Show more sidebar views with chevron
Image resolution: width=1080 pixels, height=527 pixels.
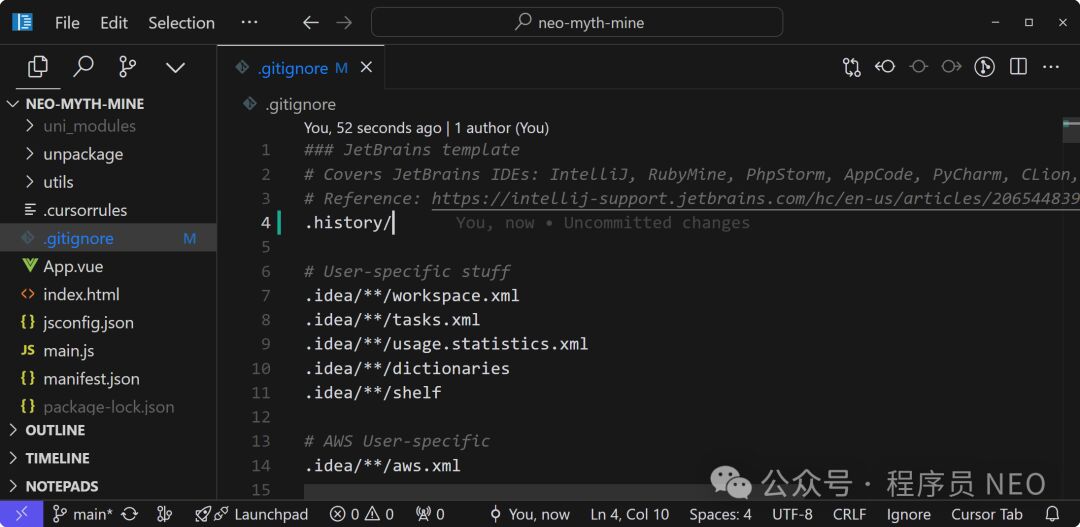175,67
